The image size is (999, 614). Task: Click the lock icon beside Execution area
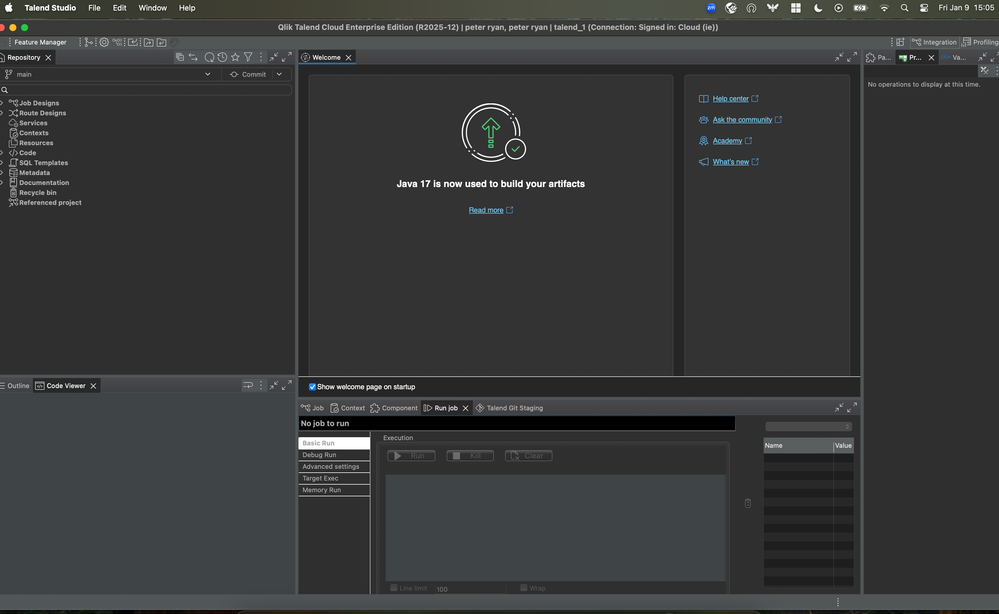coord(748,503)
